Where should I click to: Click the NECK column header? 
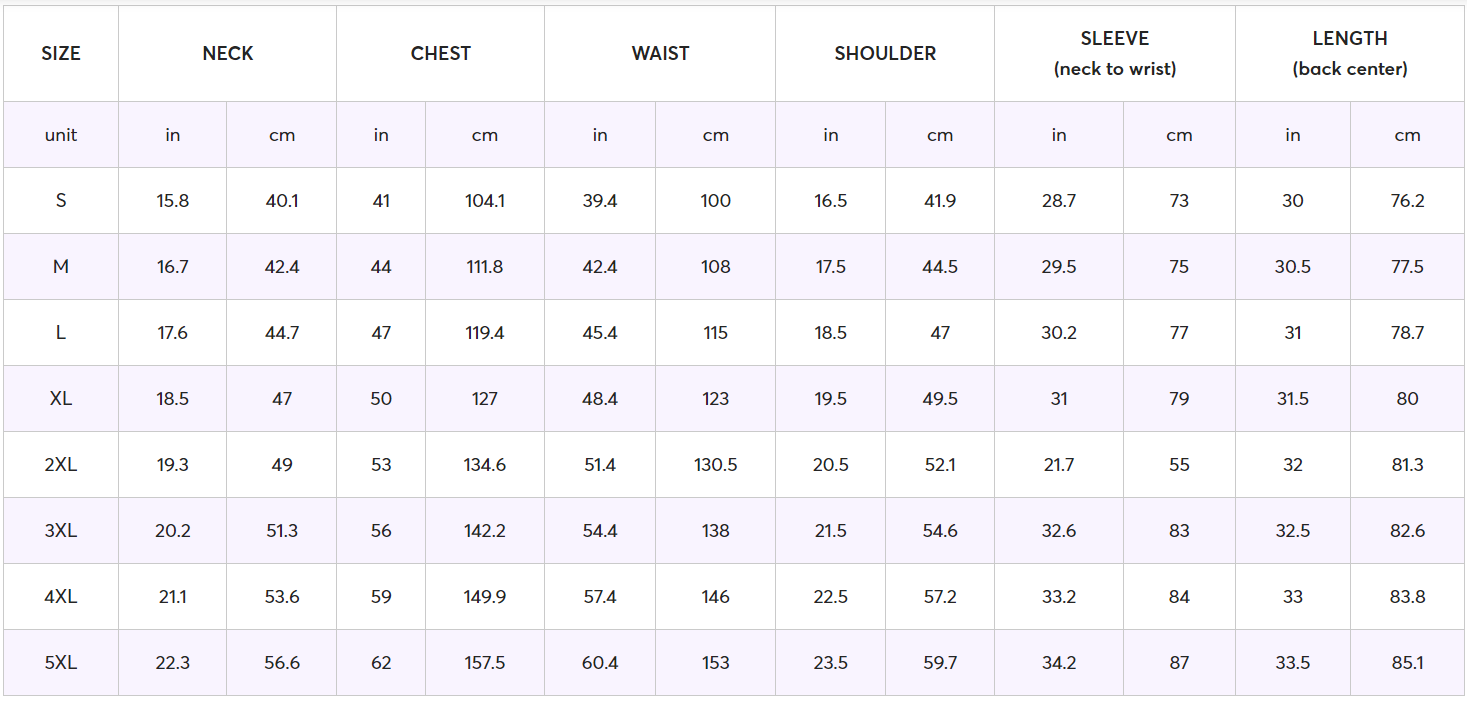228,54
